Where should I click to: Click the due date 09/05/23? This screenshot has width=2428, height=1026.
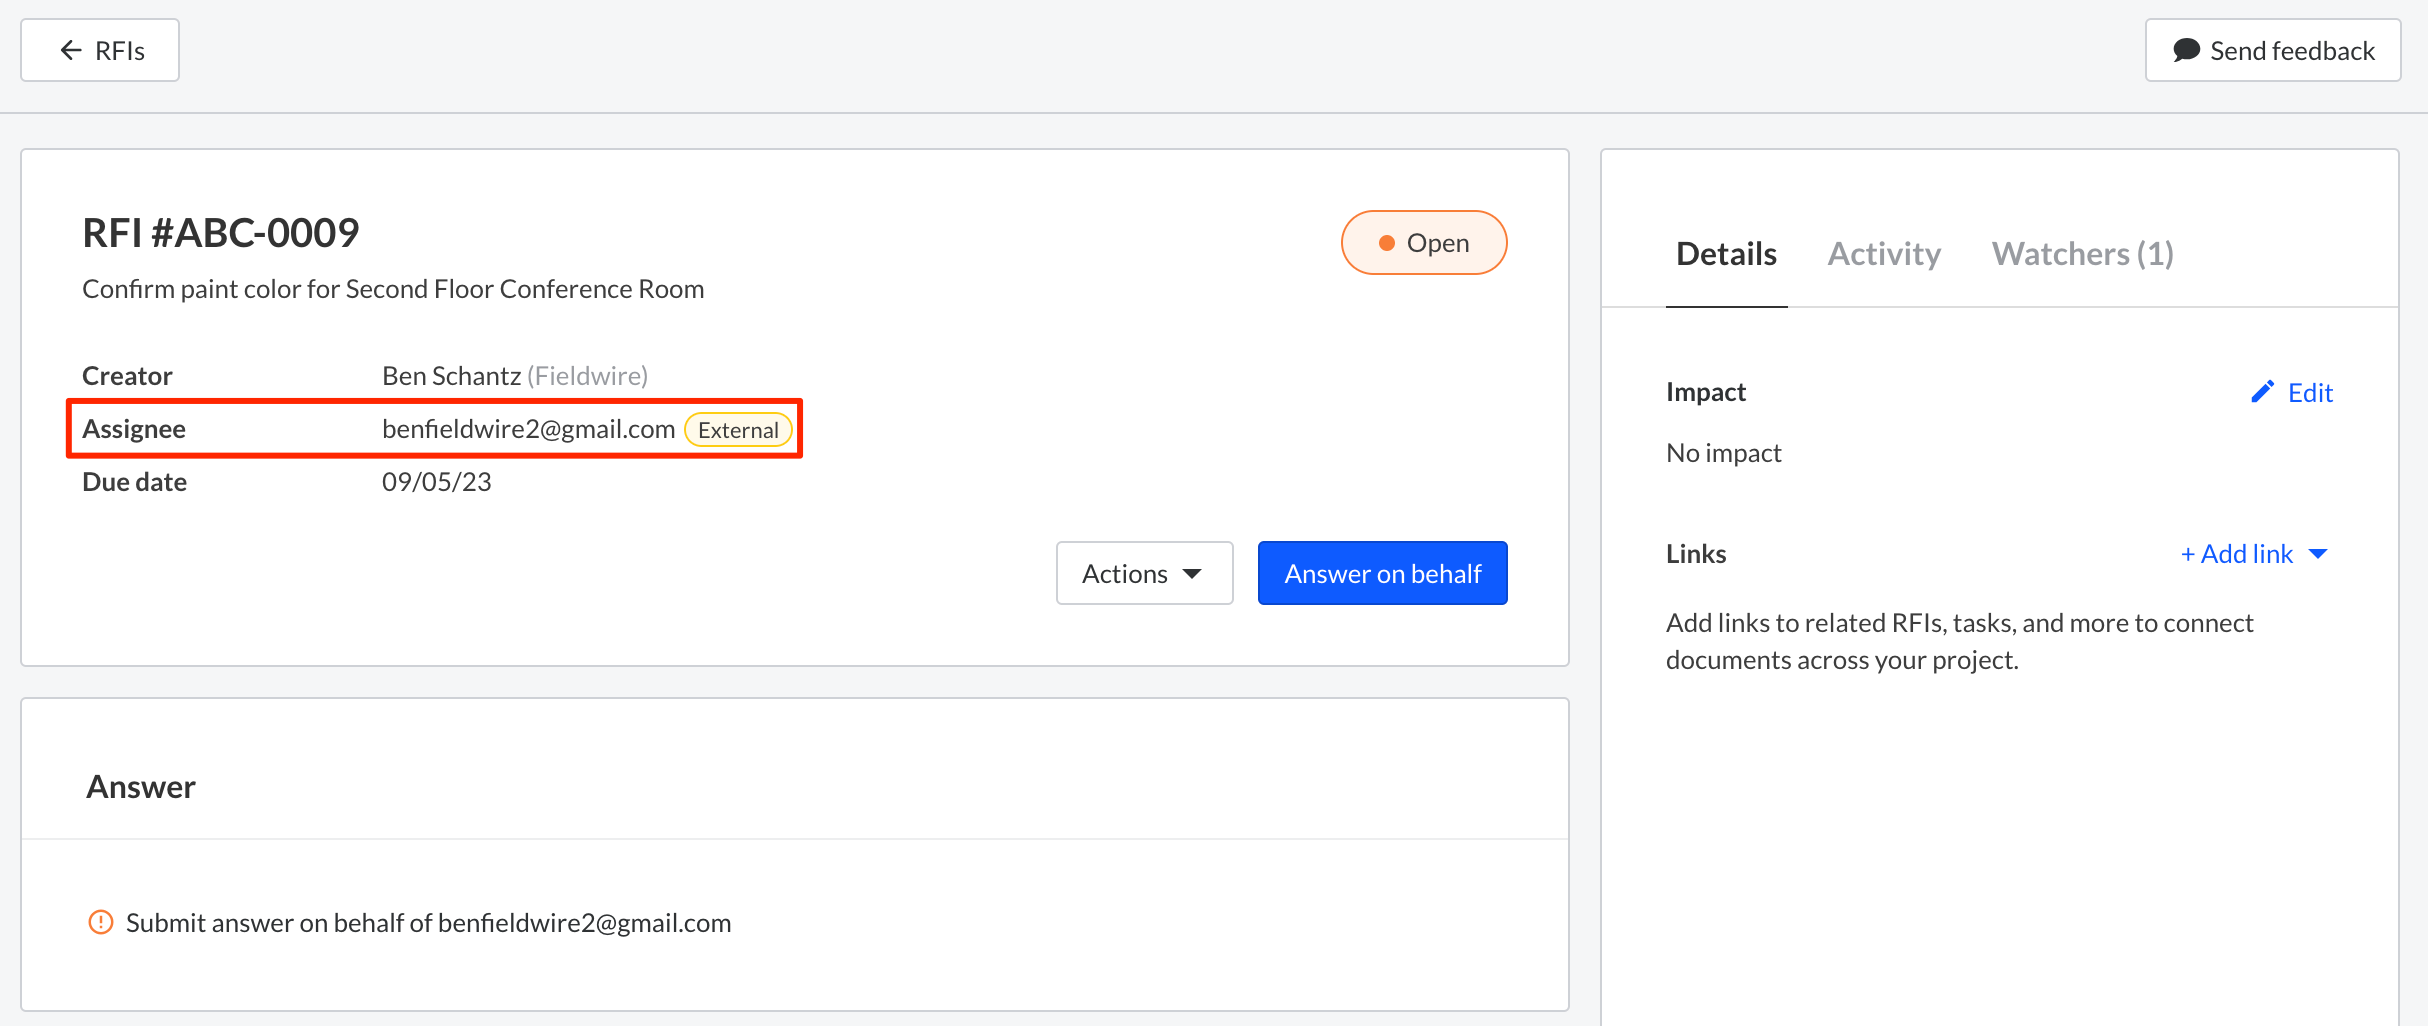coord(436,482)
